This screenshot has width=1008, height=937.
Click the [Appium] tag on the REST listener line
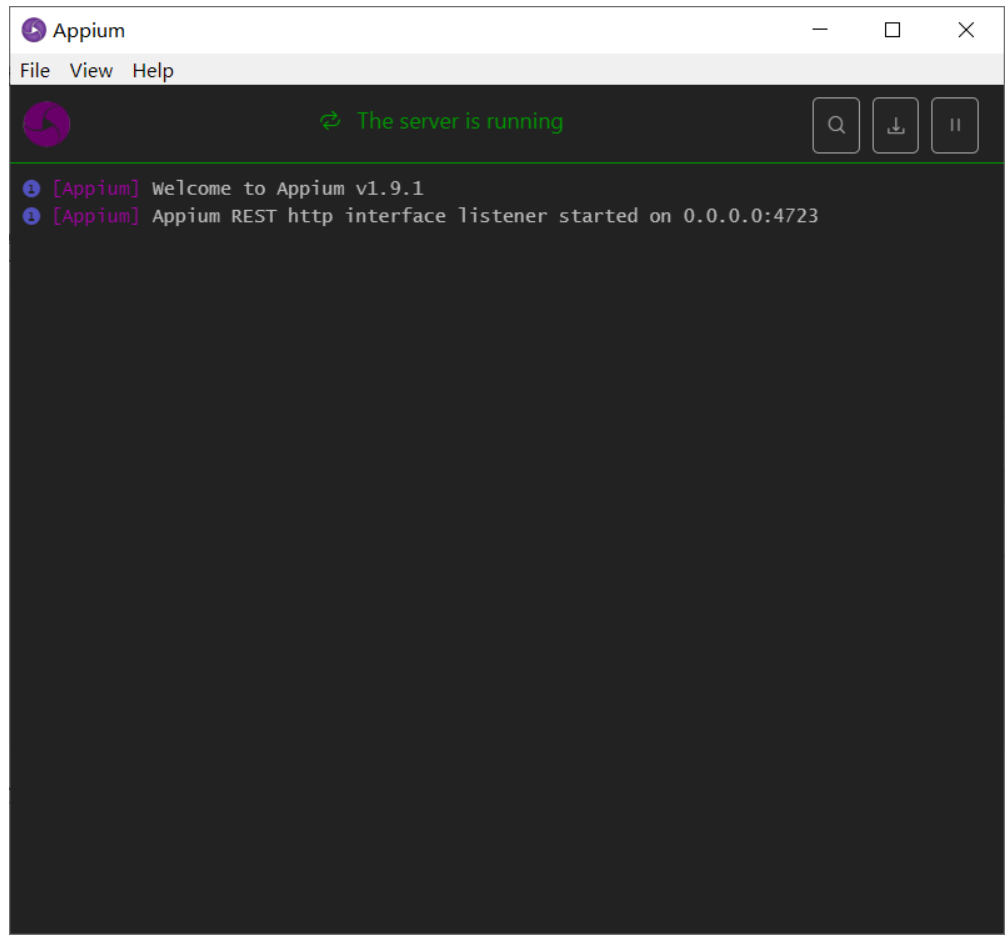tap(96, 216)
